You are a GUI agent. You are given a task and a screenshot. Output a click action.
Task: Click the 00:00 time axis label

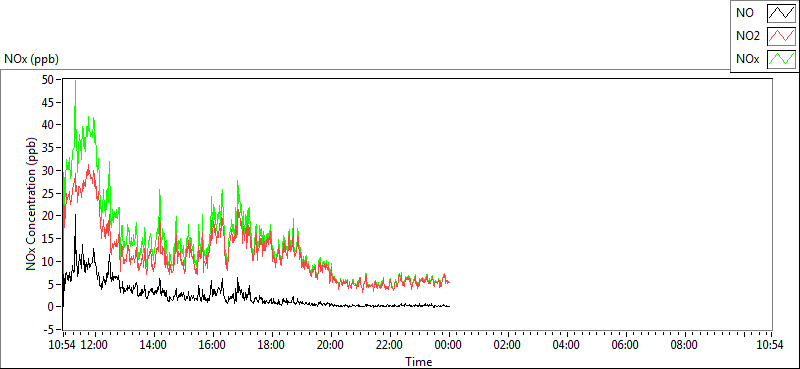[x=449, y=345]
